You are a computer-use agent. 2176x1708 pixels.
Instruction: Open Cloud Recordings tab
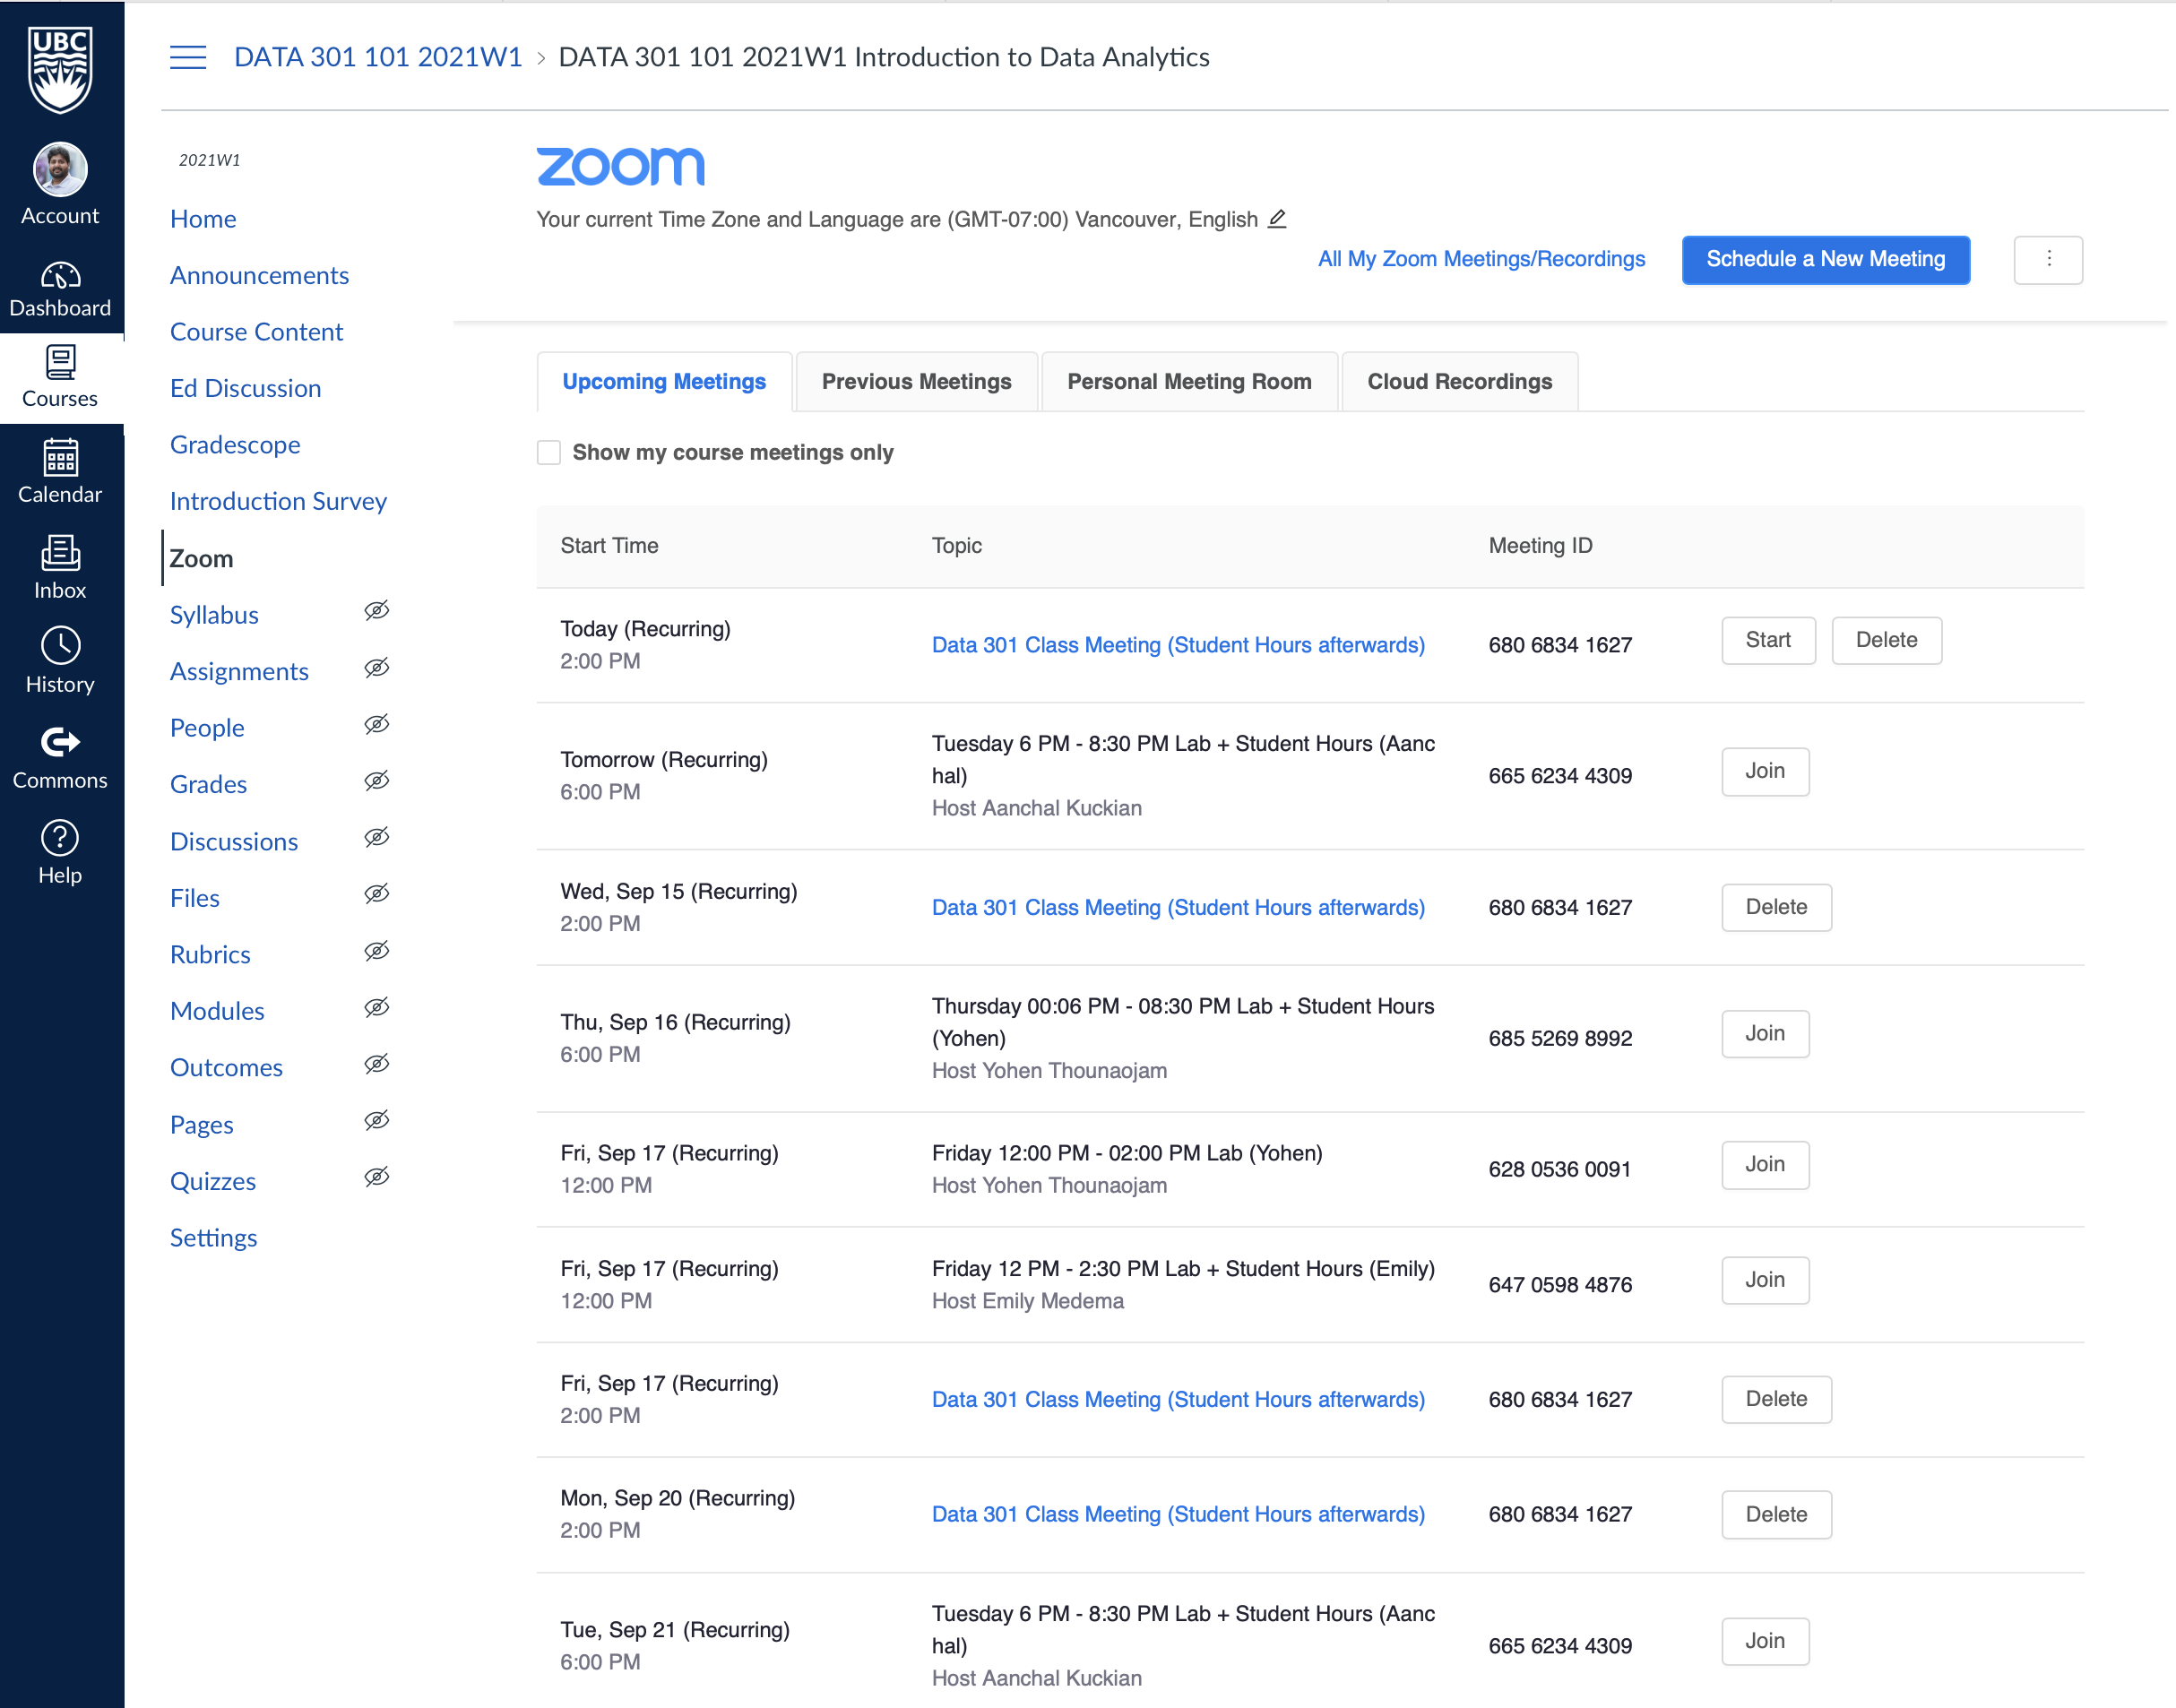pos(1459,382)
